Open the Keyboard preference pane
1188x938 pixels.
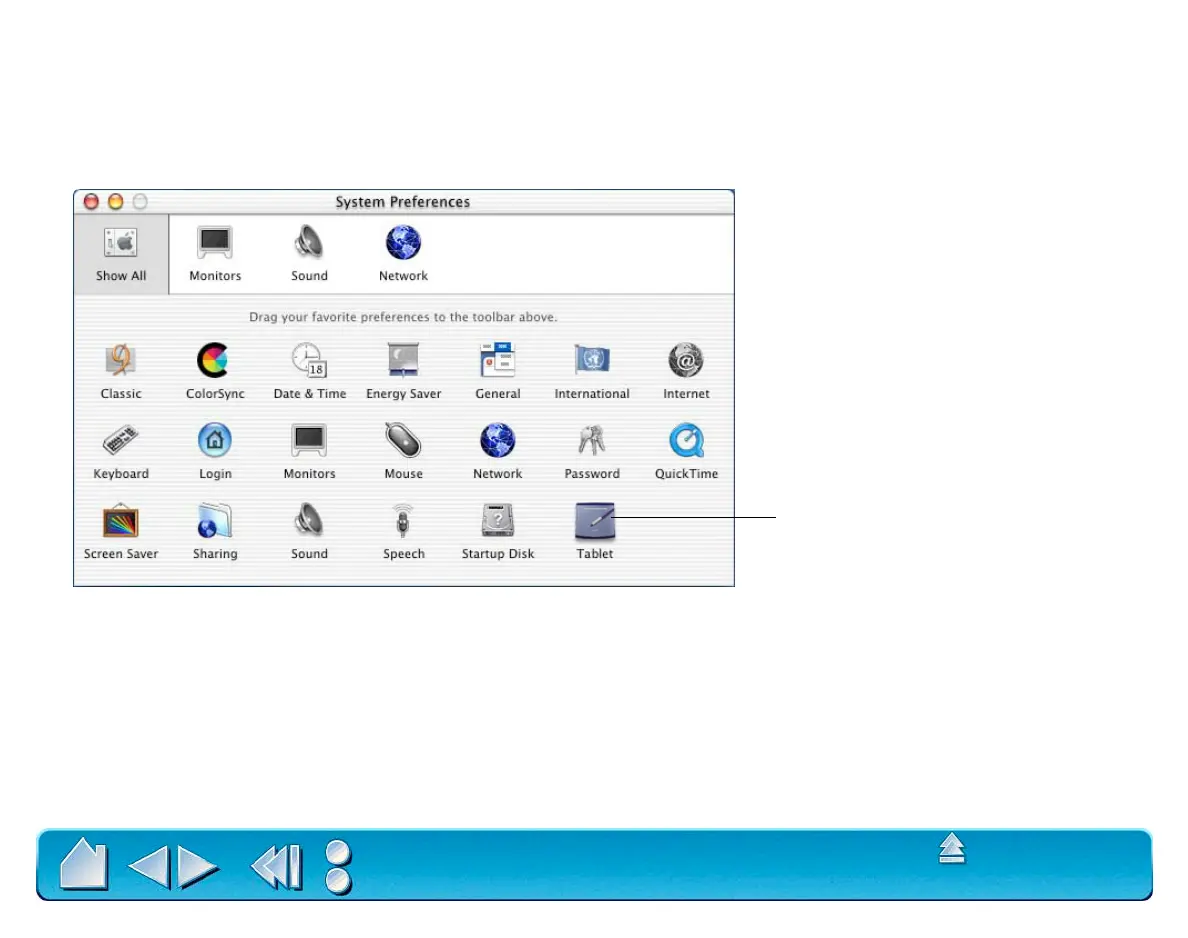click(121, 452)
